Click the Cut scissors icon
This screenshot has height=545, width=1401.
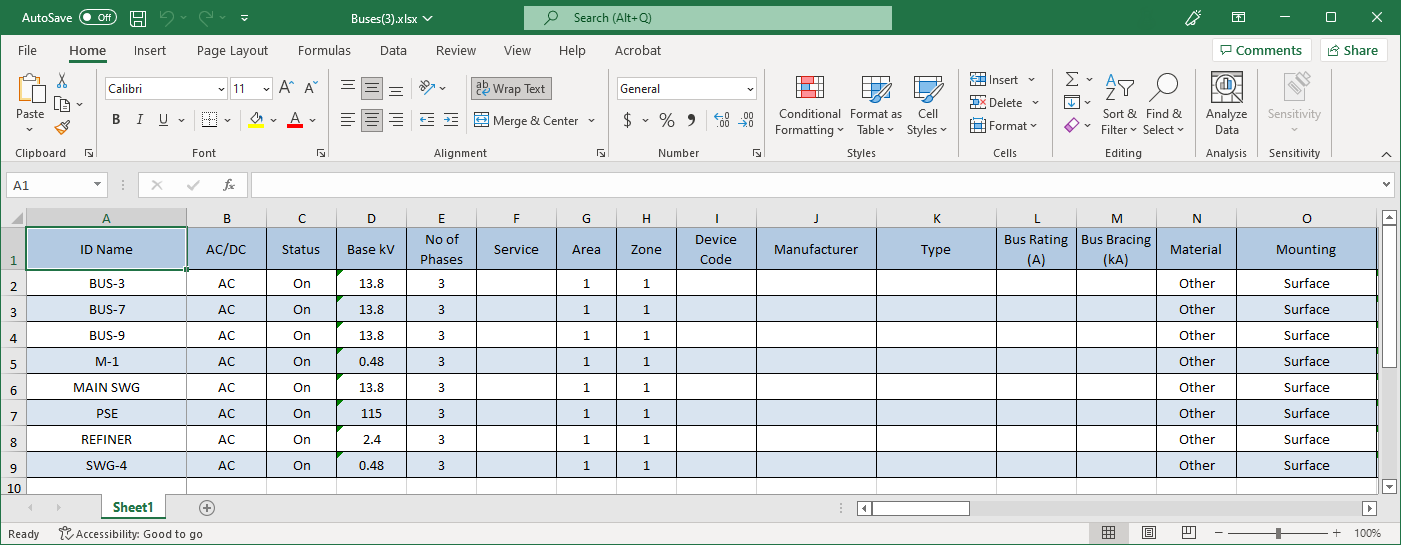[62, 81]
